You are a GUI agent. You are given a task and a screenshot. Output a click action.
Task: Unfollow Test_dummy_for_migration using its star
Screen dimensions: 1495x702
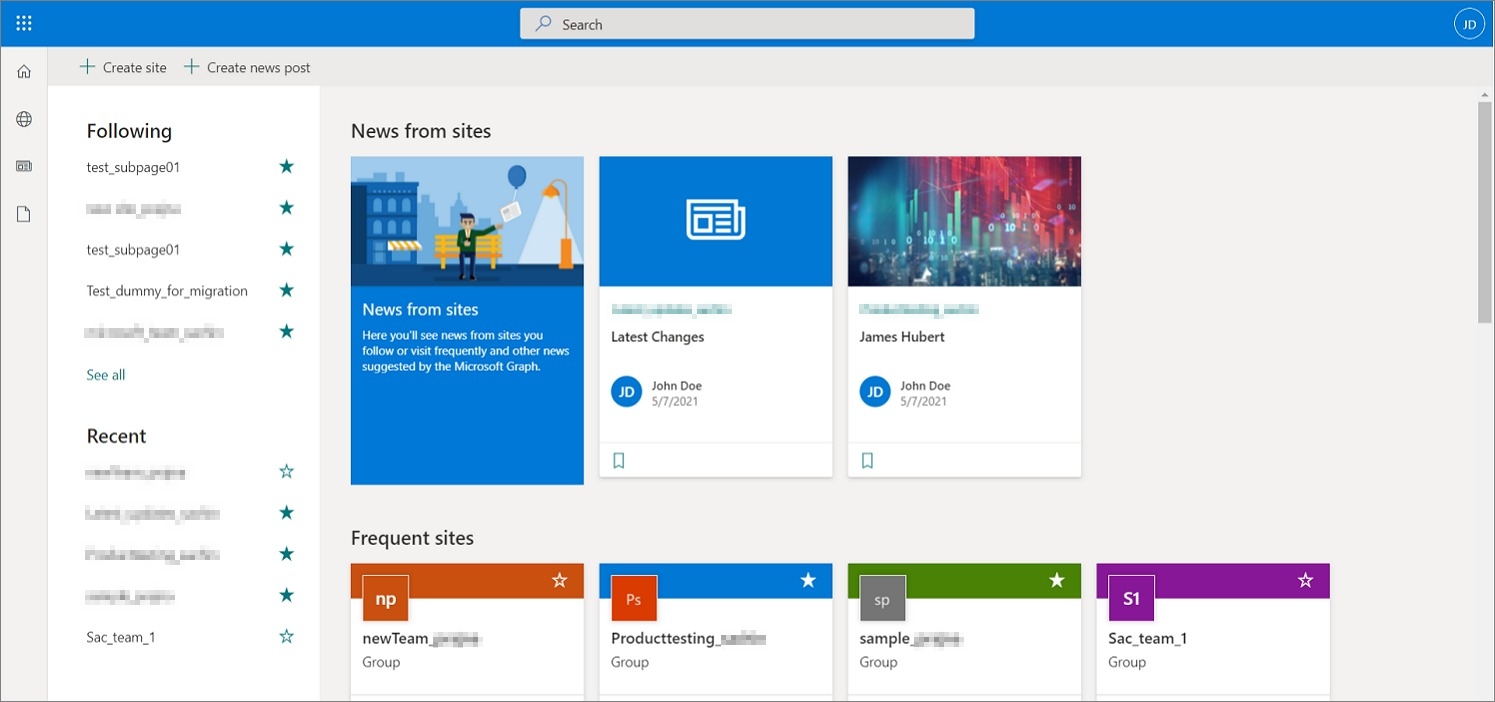[286, 289]
